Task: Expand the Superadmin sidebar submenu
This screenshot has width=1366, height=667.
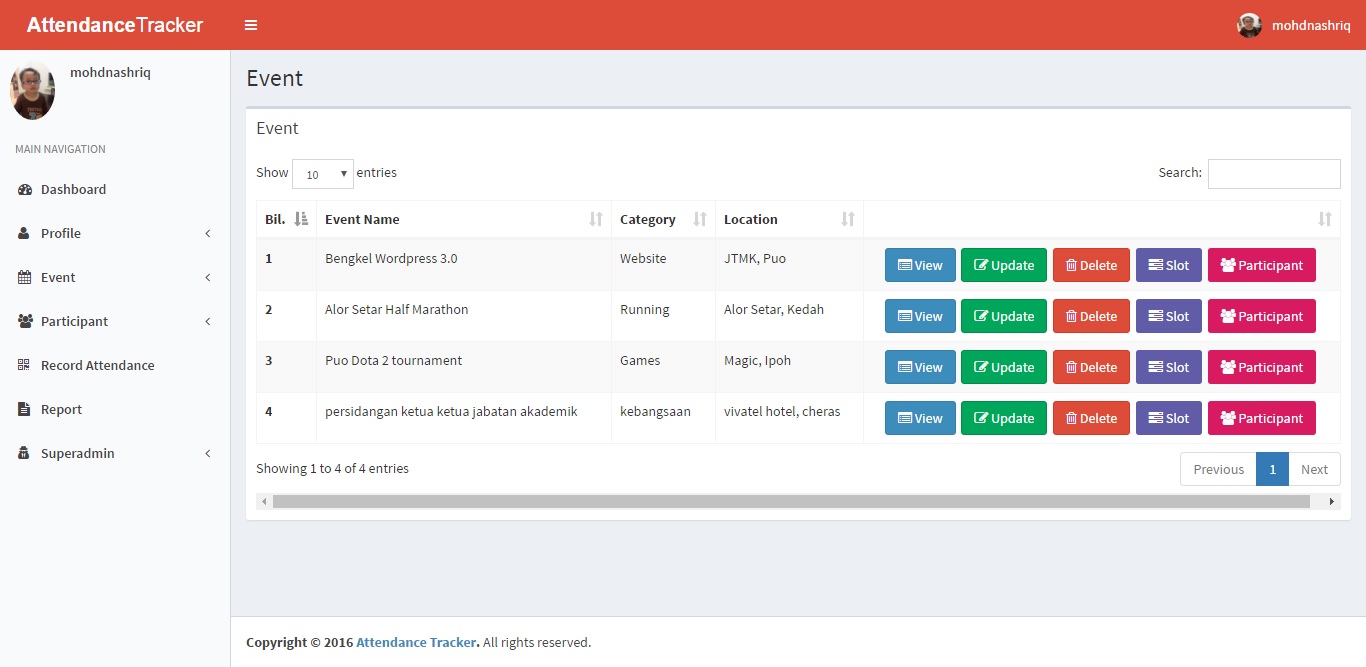Action: point(115,453)
